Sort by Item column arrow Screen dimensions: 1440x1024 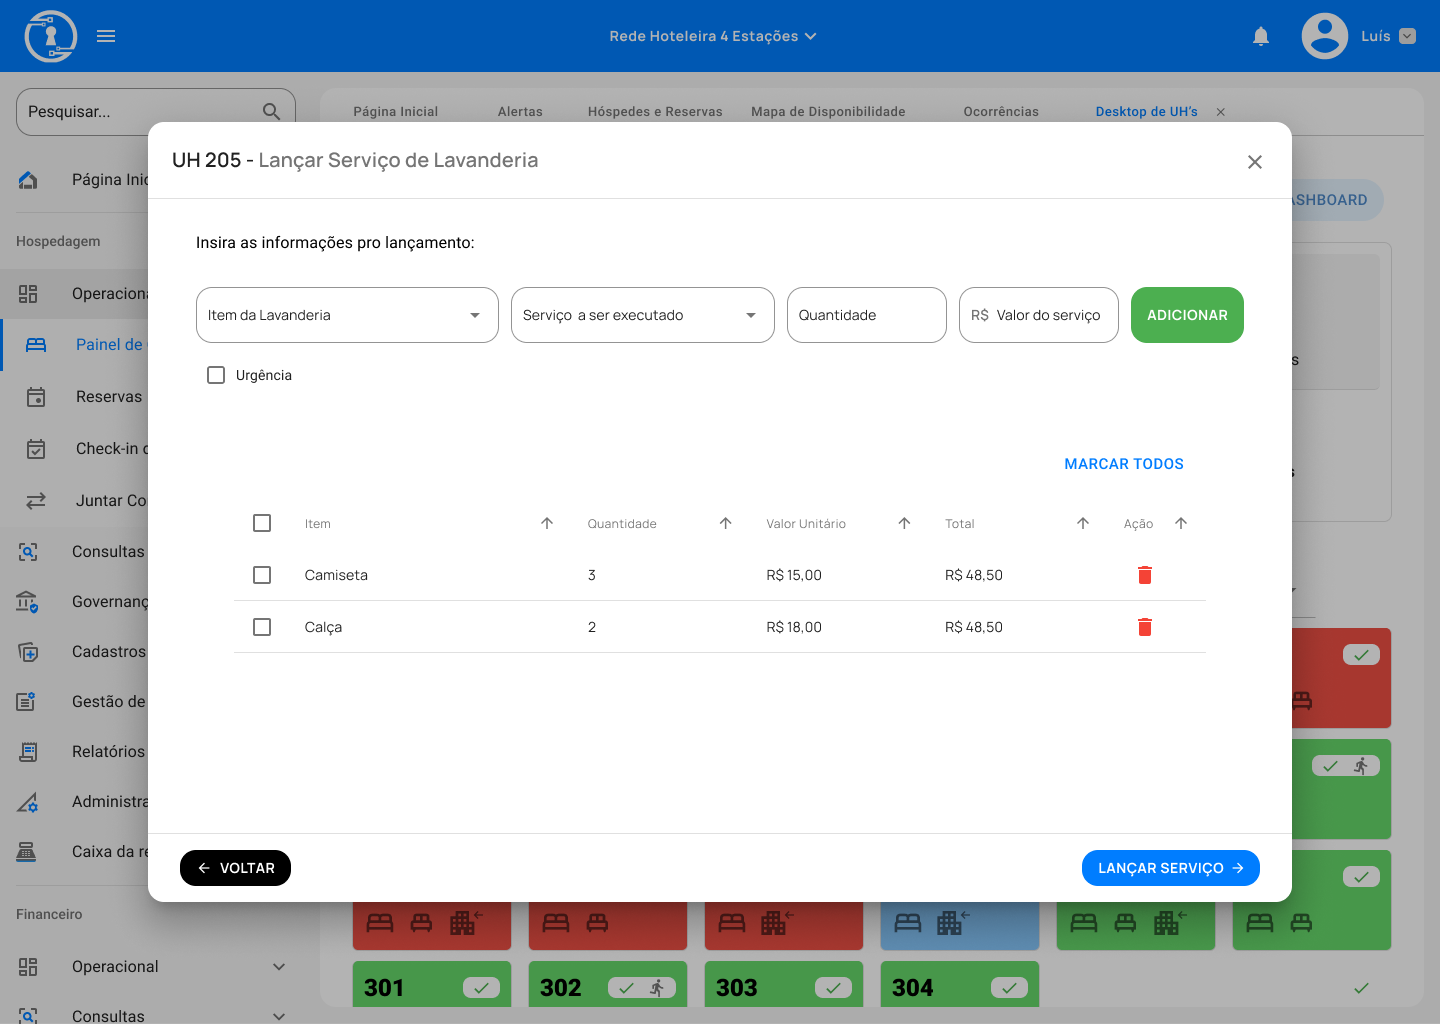[x=547, y=523]
